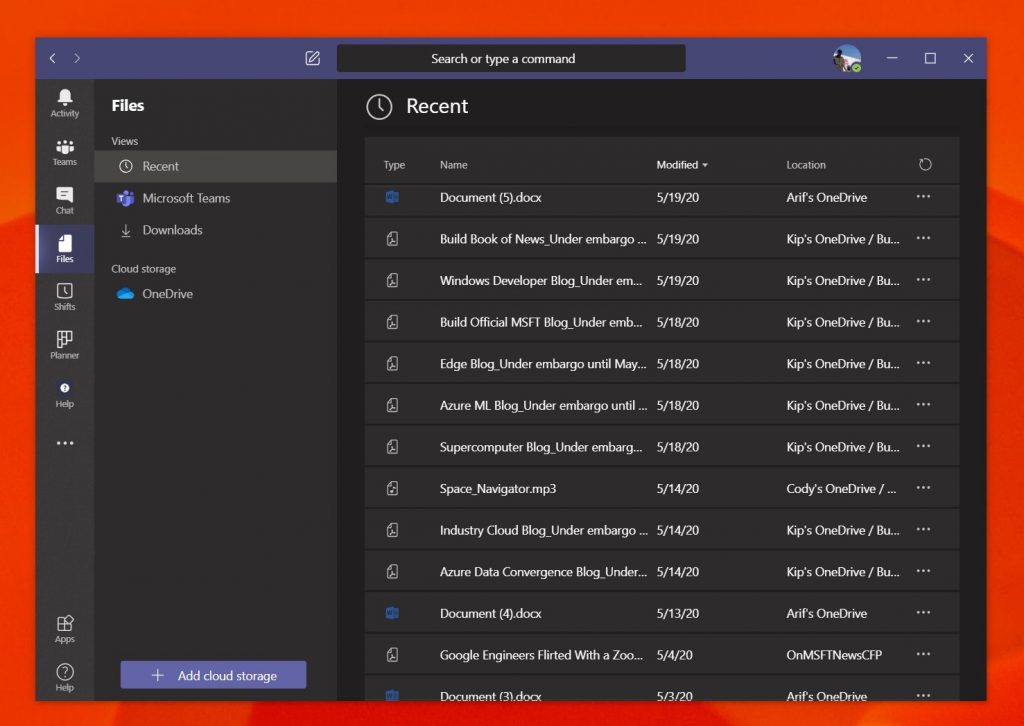Select the Recent view
The height and width of the screenshot is (726, 1024).
(x=216, y=166)
